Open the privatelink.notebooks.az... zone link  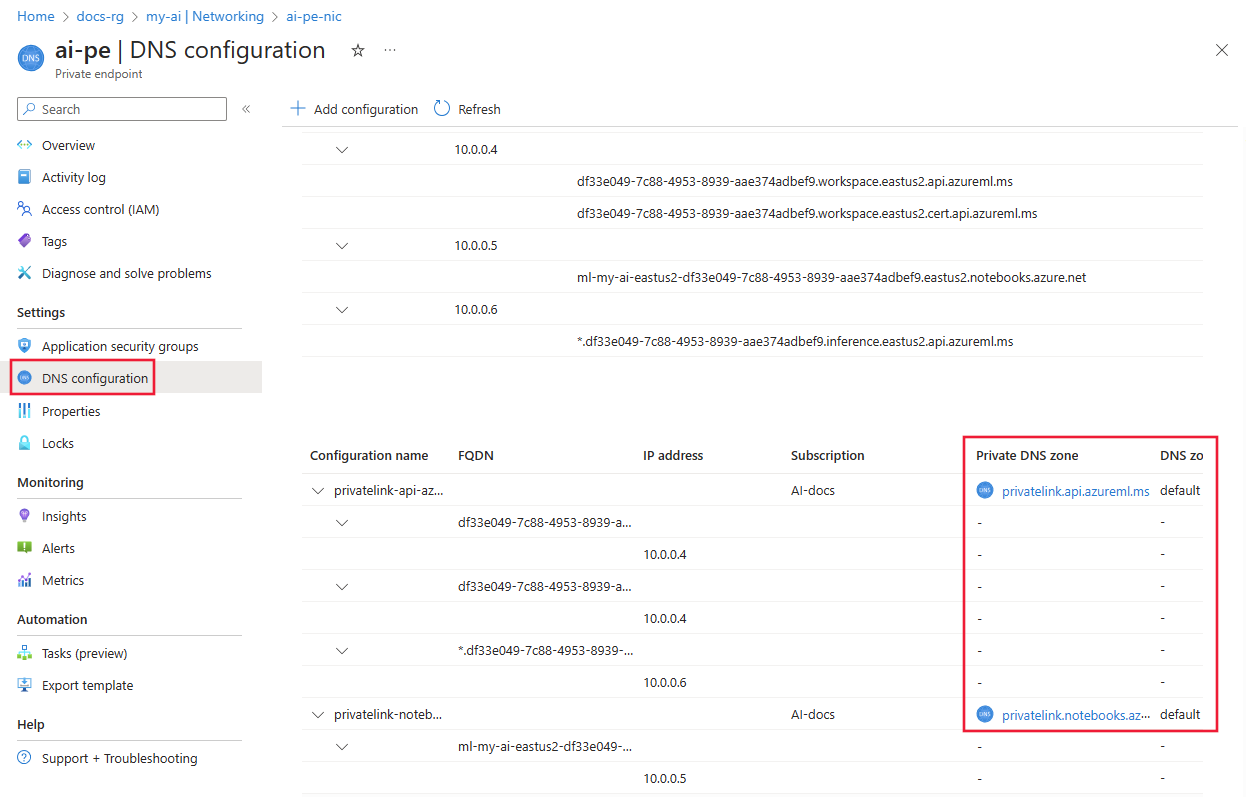pyautogui.click(x=1076, y=714)
